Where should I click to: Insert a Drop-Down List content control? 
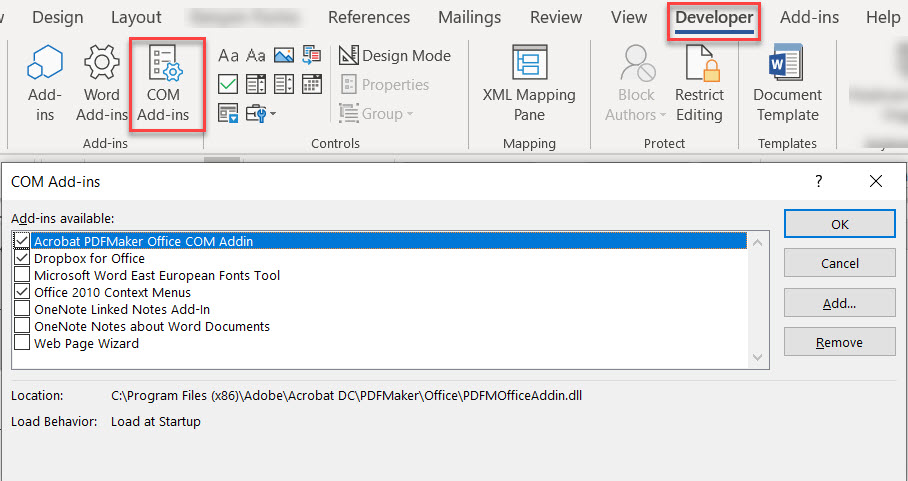pos(284,85)
